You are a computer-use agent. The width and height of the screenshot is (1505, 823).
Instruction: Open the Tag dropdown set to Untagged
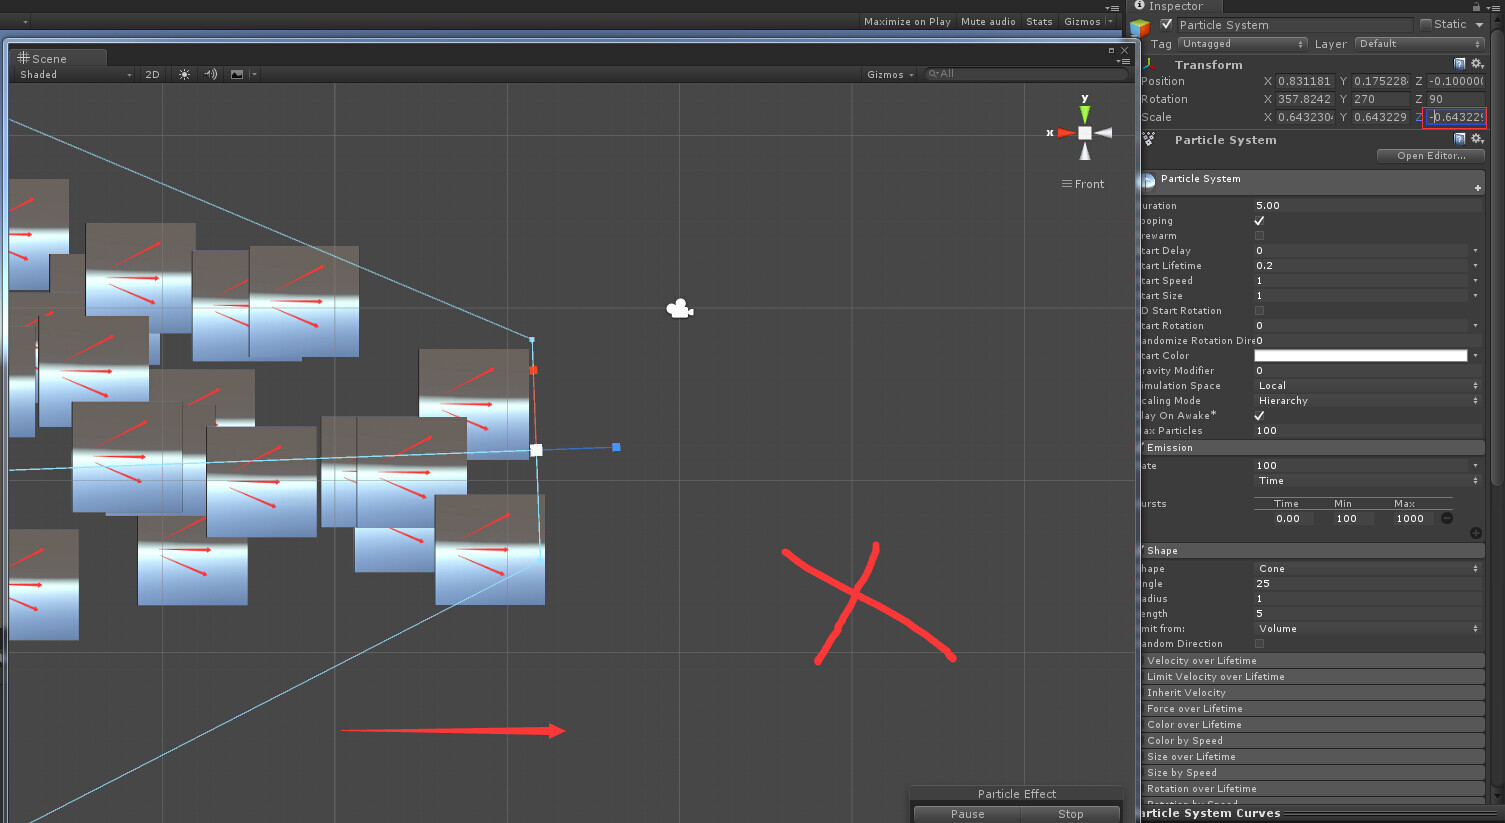click(x=1242, y=43)
